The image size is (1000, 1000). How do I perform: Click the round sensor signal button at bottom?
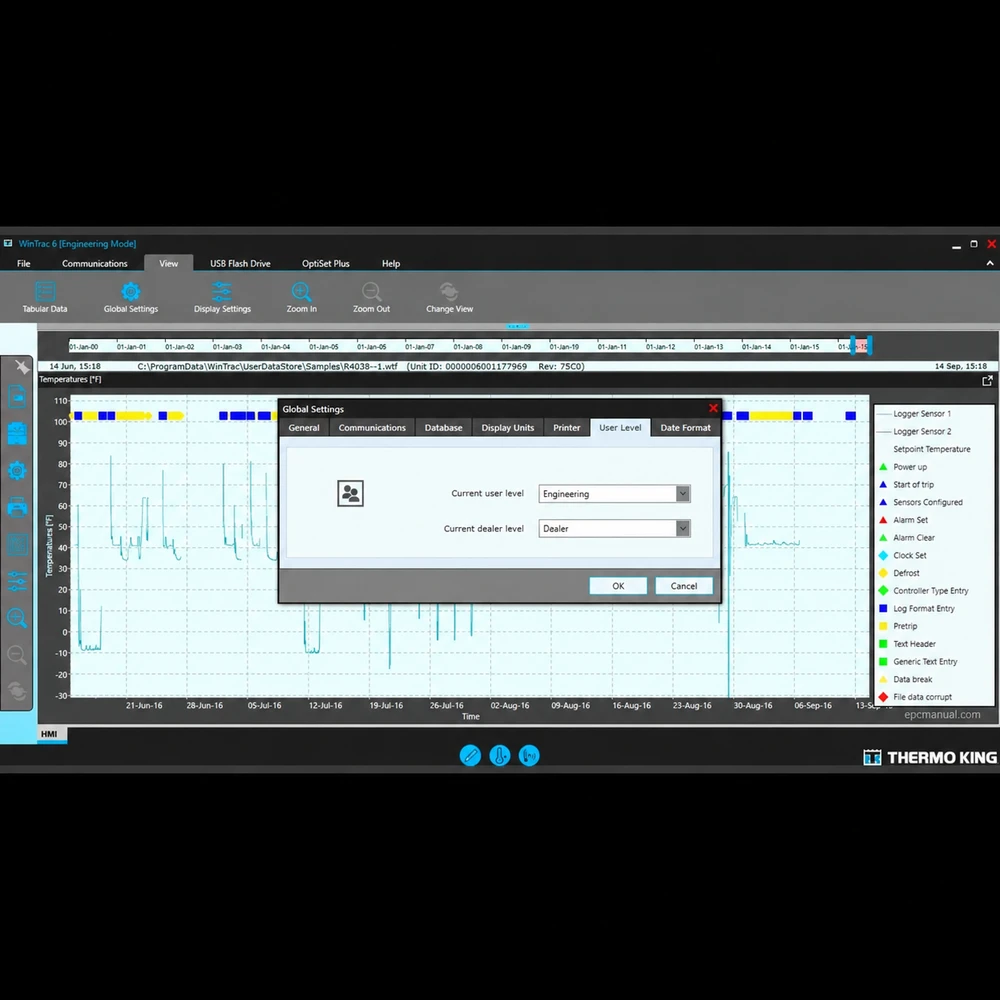[529, 755]
